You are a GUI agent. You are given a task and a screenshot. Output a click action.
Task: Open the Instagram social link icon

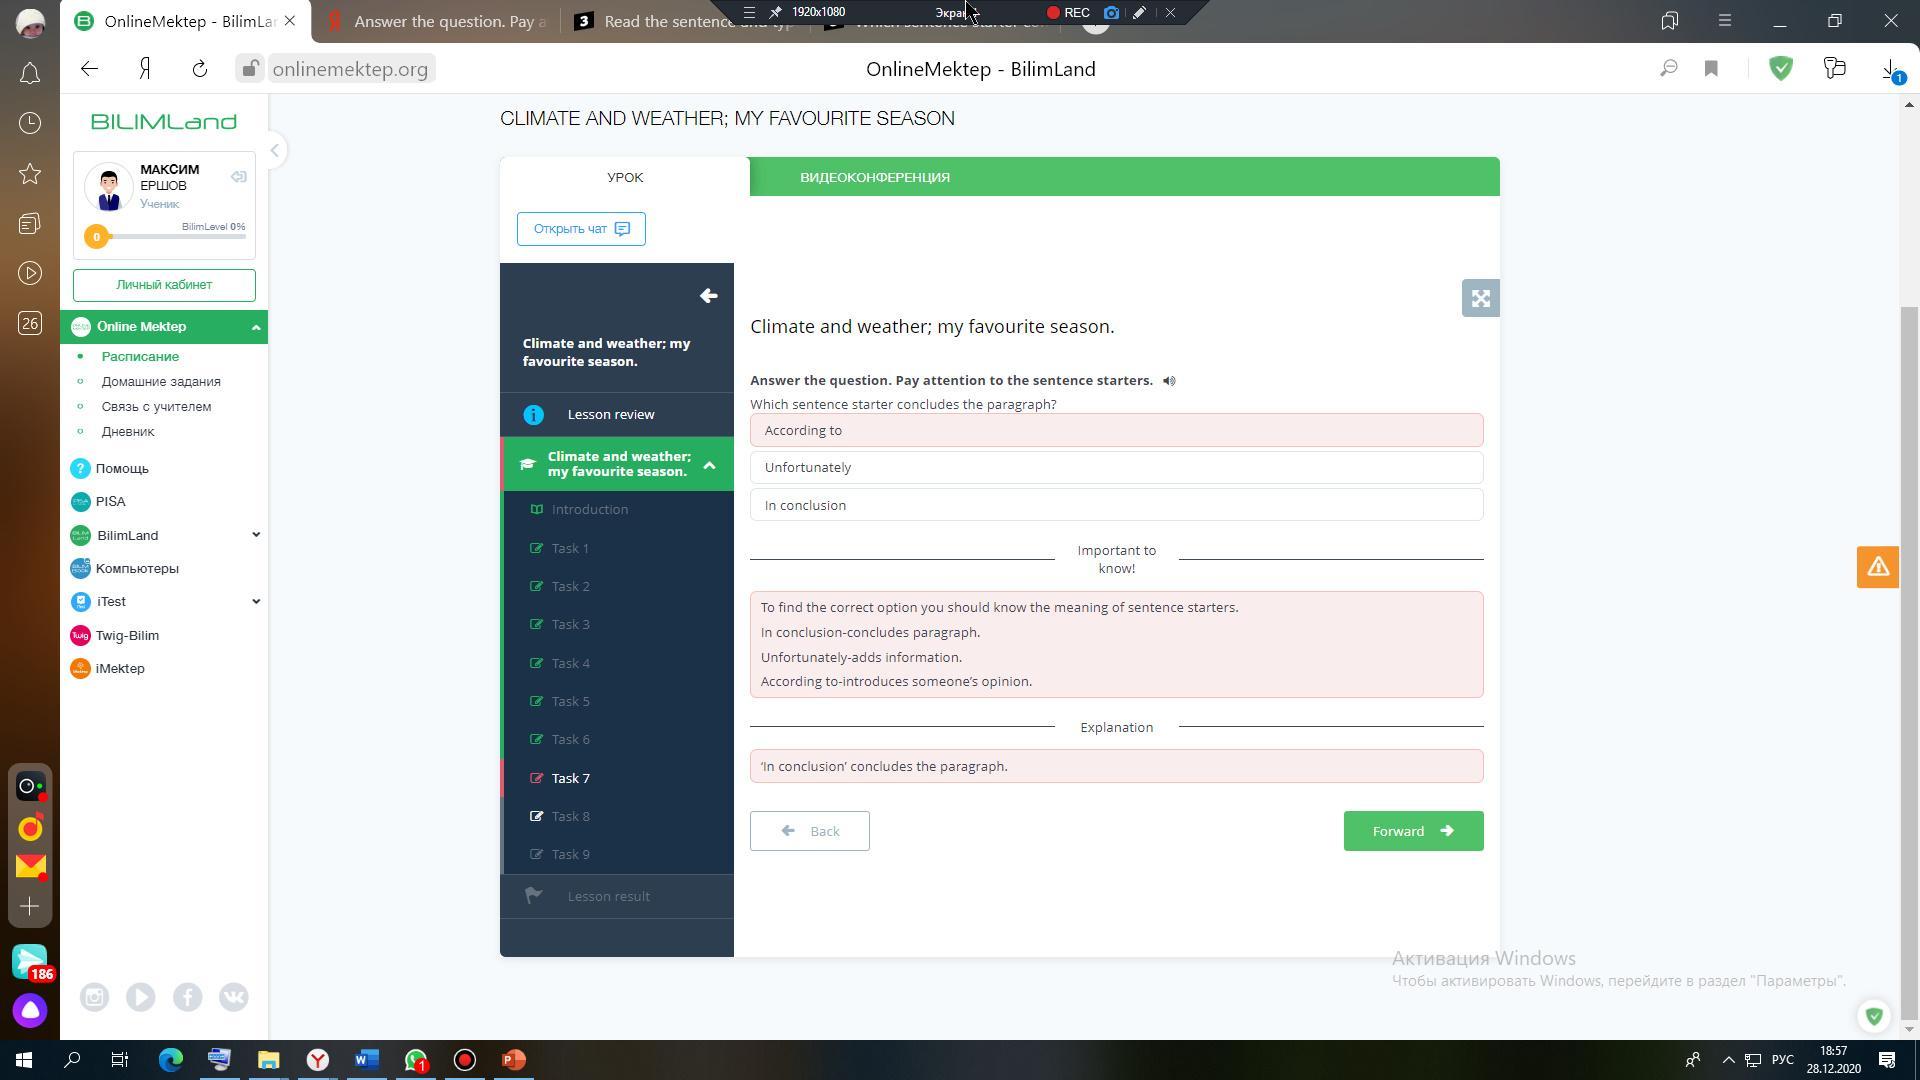[x=94, y=997]
